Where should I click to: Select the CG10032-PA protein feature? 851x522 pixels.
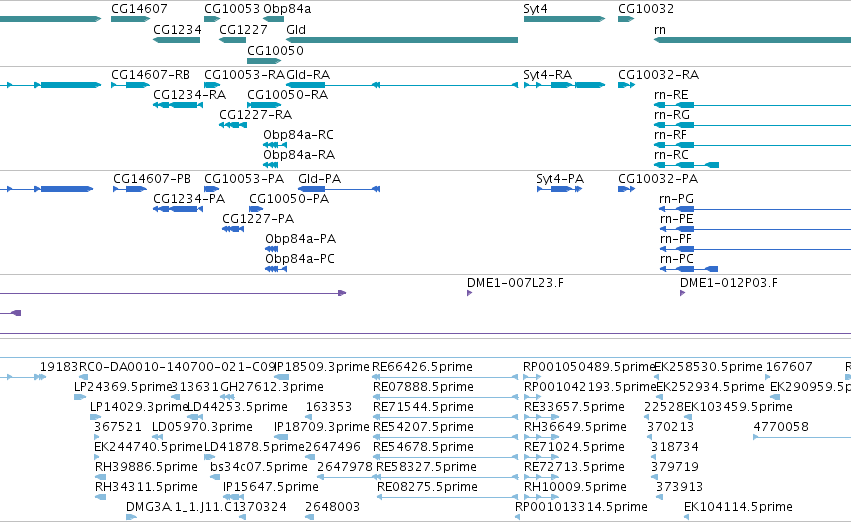pyautogui.click(x=626, y=189)
